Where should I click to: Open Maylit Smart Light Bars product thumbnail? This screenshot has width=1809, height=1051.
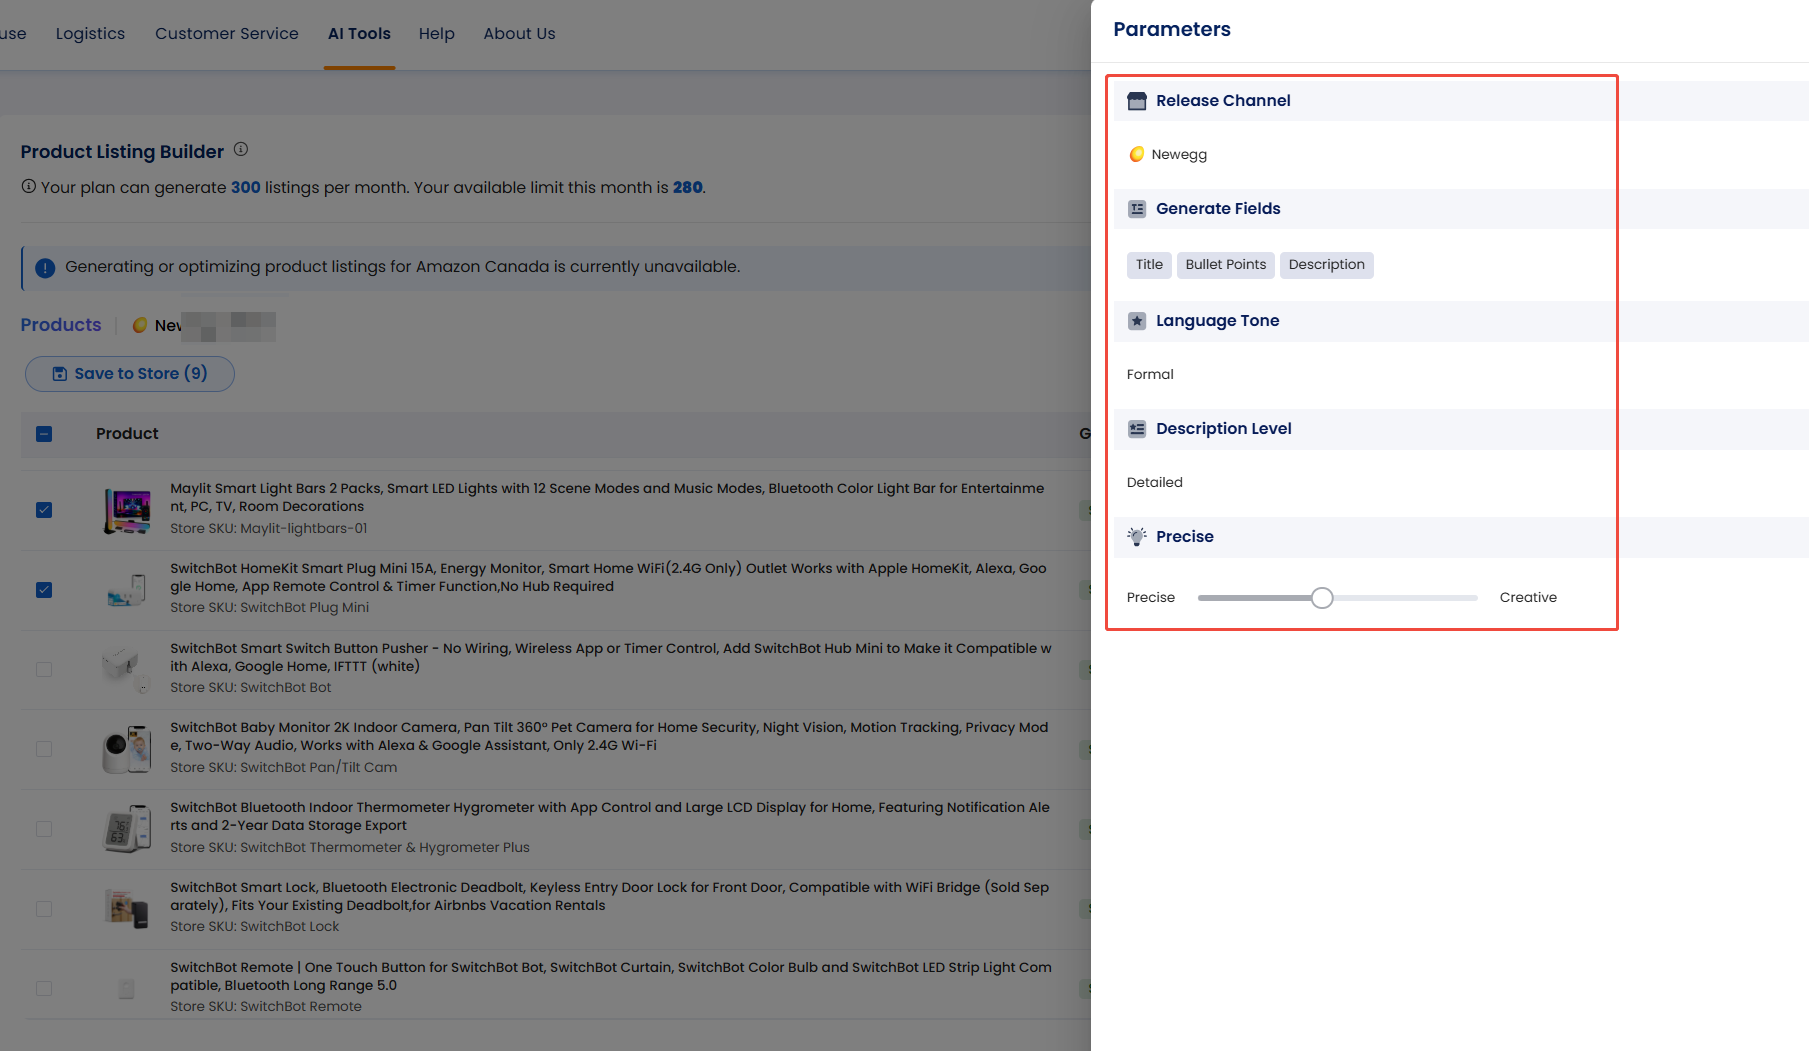[127, 510]
